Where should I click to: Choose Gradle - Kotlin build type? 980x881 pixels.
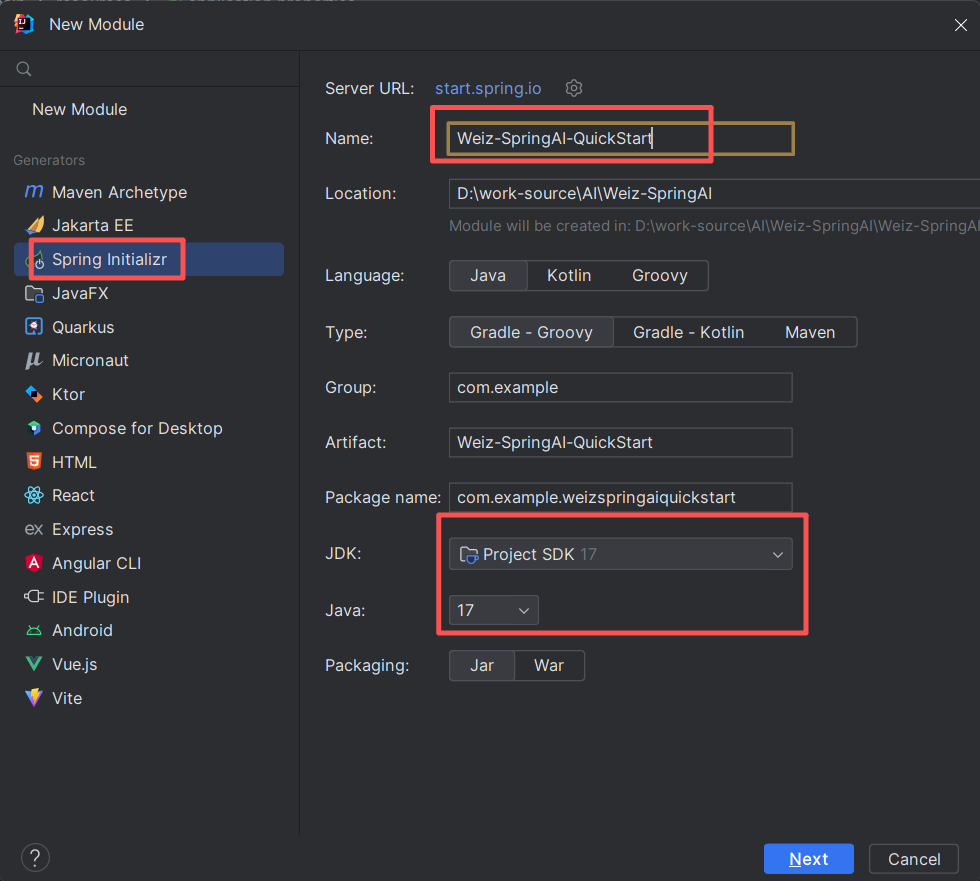[x=688, y=332]
